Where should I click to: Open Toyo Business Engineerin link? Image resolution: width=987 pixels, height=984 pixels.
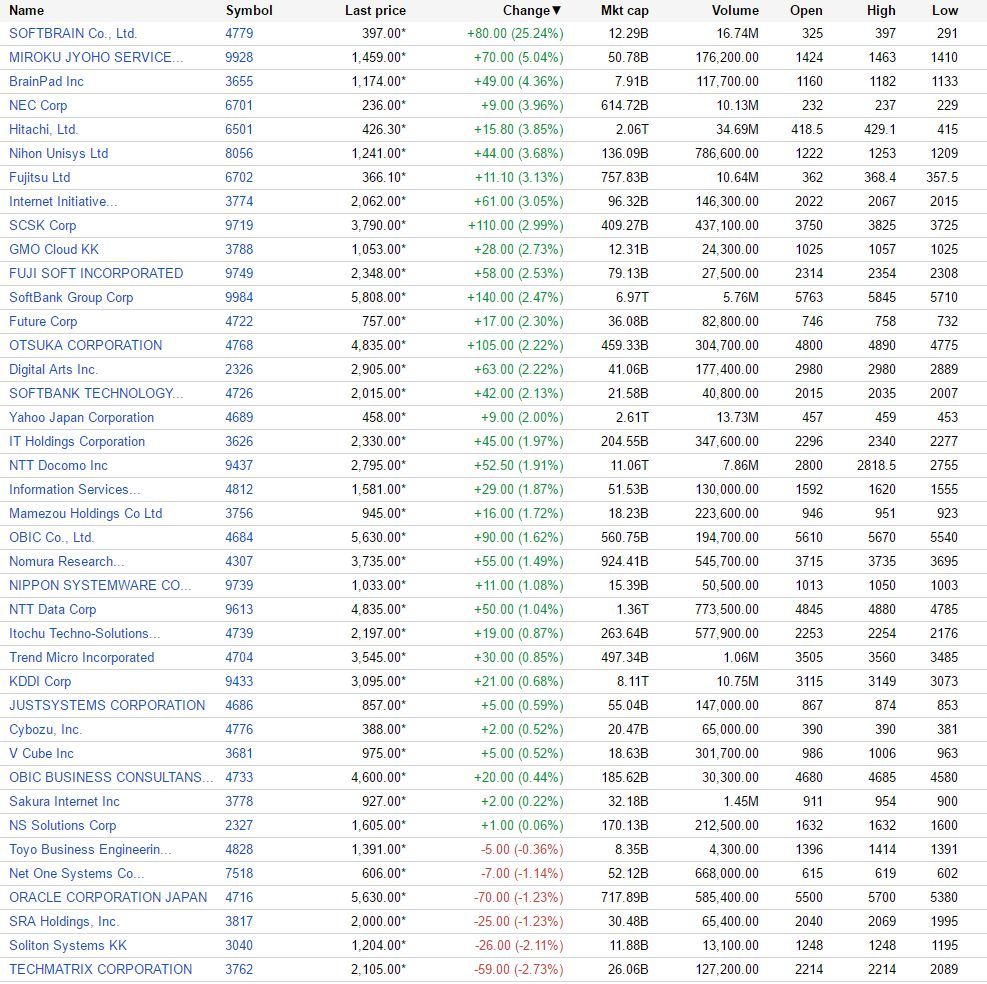click(x=90, y=849)
